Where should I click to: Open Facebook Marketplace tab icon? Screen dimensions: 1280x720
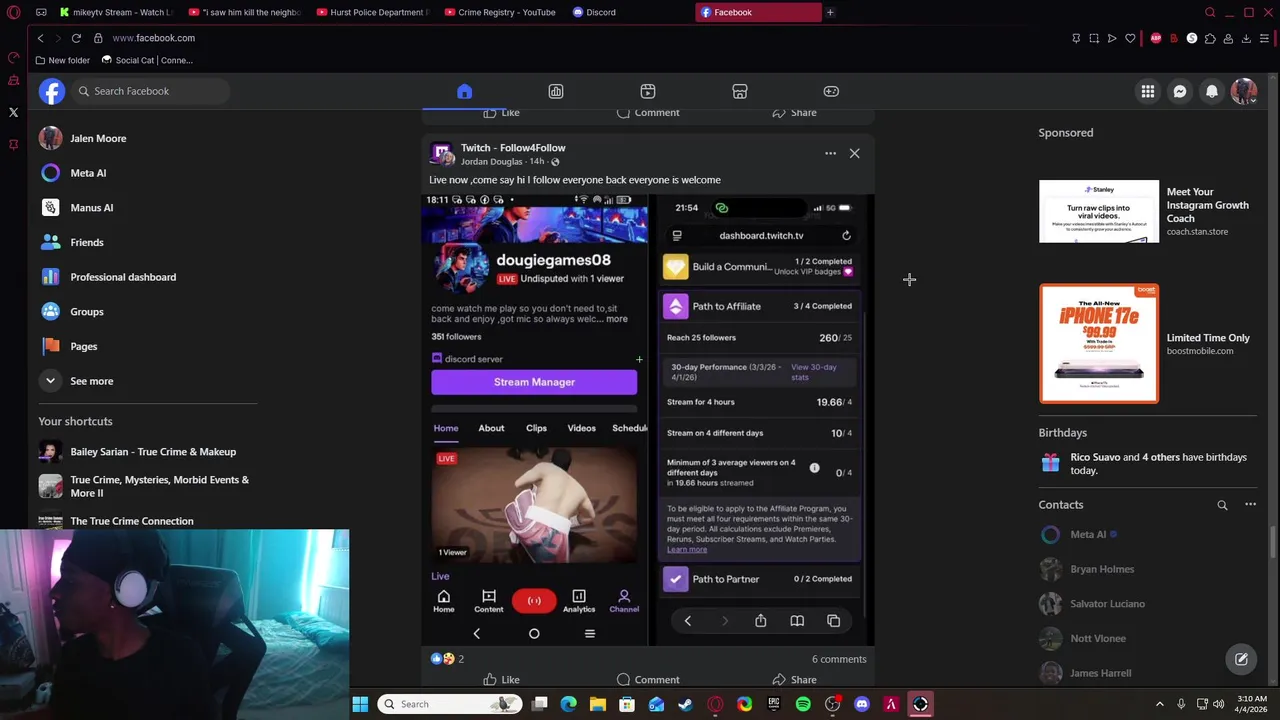point(740,91)
